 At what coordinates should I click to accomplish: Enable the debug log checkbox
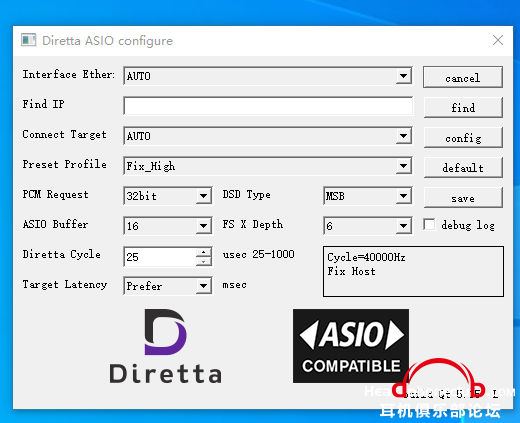429,224
